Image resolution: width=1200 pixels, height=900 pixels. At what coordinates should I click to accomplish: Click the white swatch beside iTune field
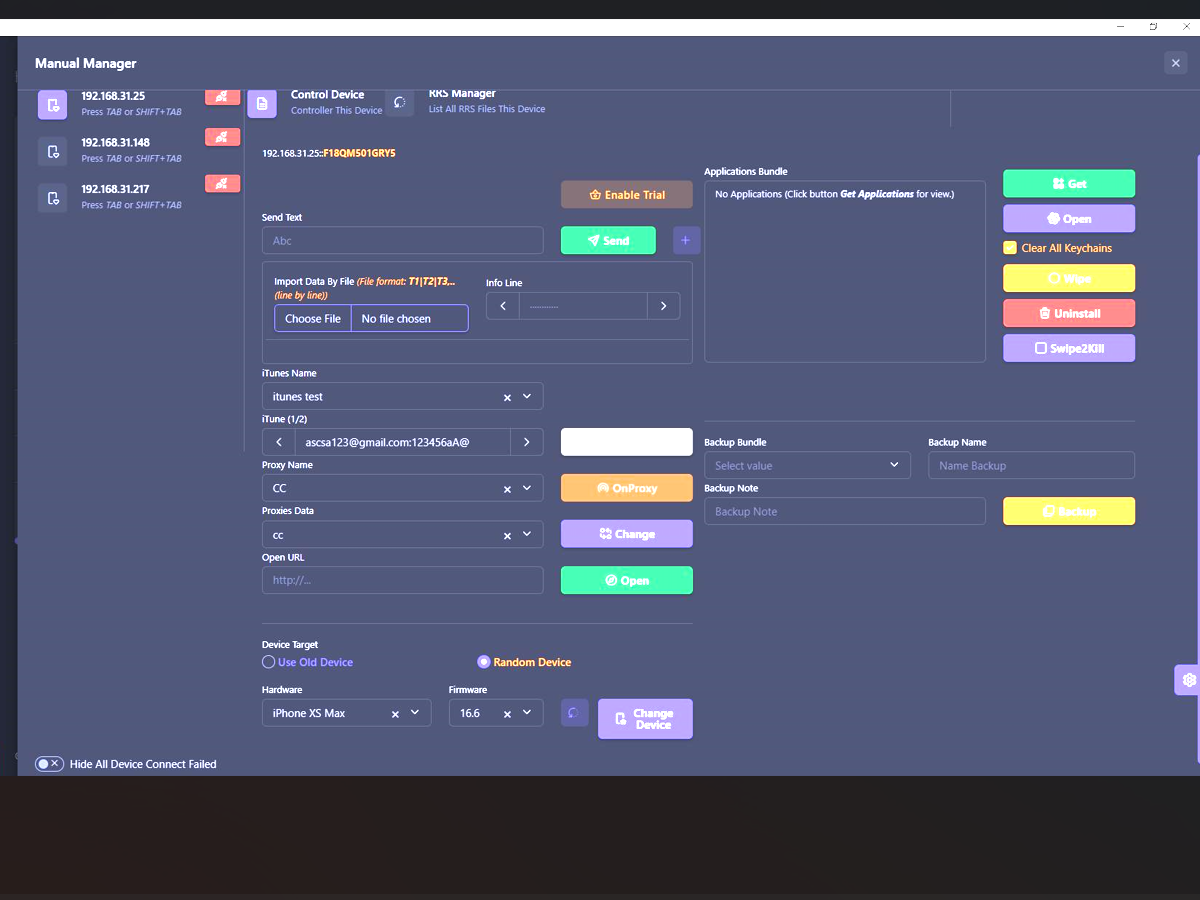point(626,442)
